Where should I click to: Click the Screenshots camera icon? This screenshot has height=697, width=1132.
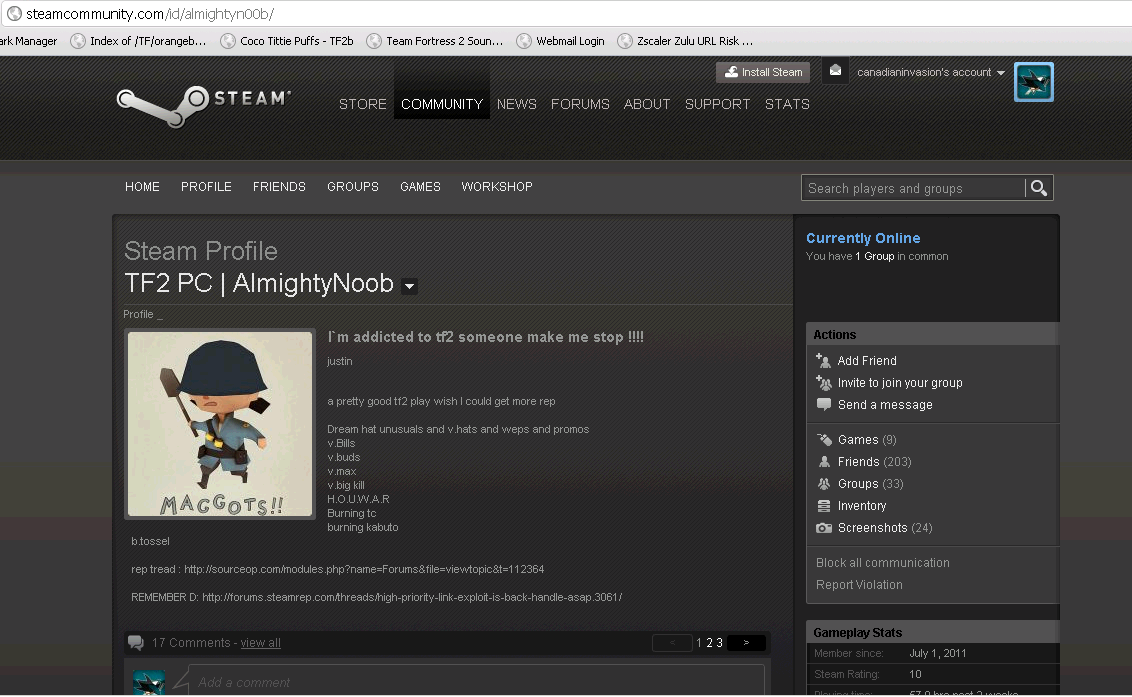click(824, 528)
